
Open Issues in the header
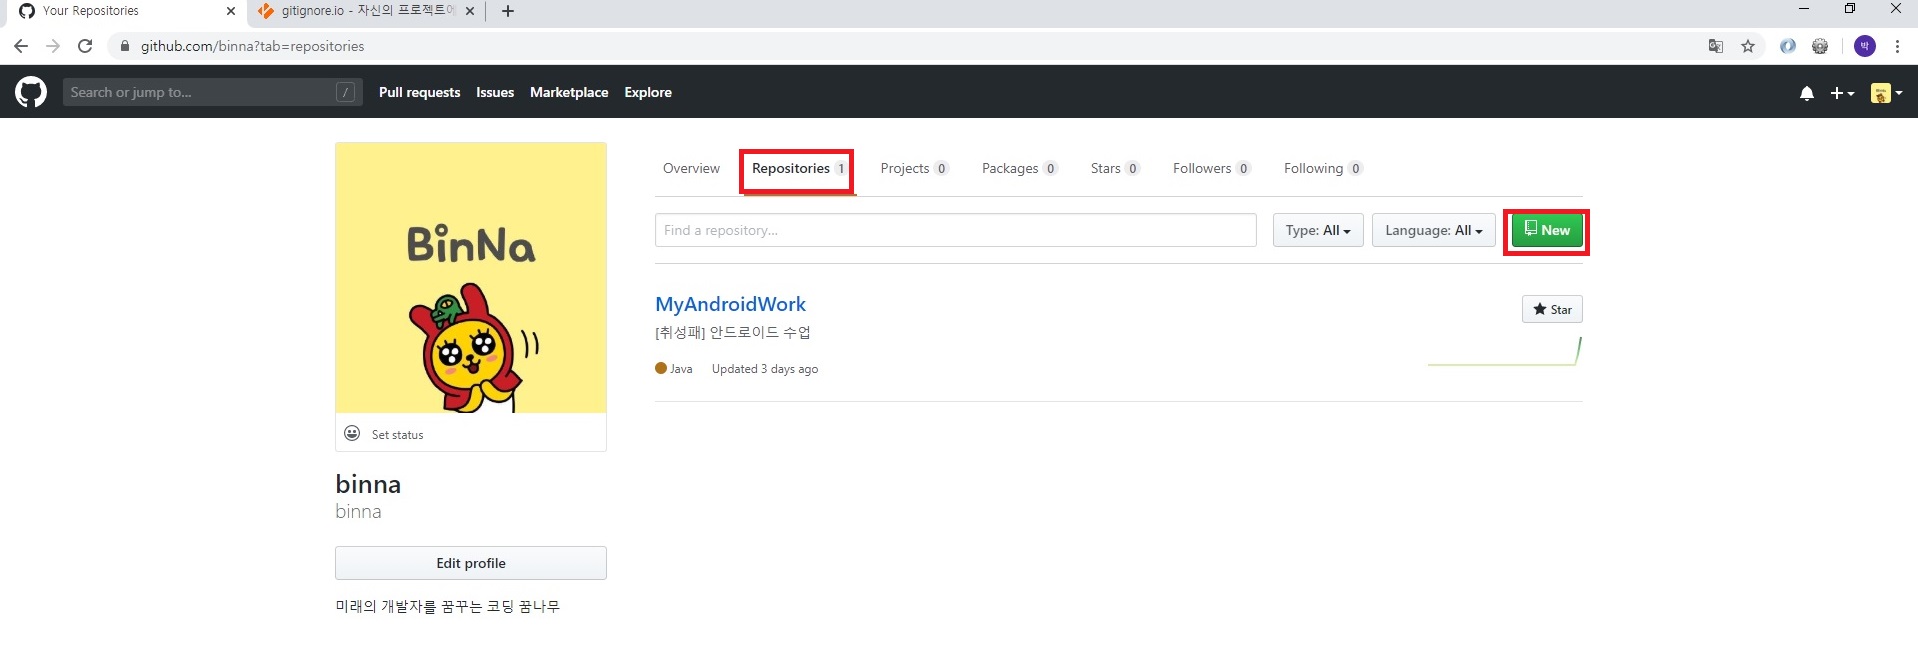[x=495, y=92]
